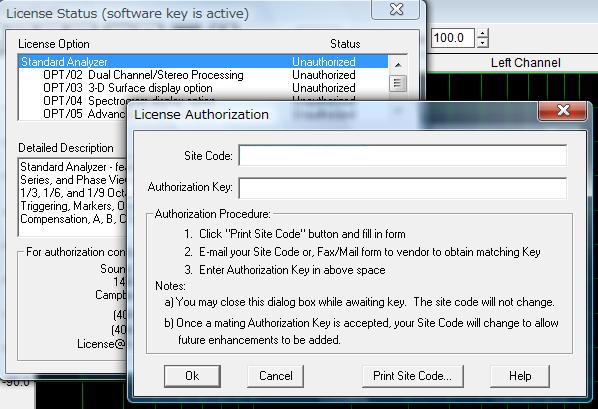This screenshot has height=409, width=598.
Task: Select Standard Analyzer license option
Action: [x=203, y=62]
